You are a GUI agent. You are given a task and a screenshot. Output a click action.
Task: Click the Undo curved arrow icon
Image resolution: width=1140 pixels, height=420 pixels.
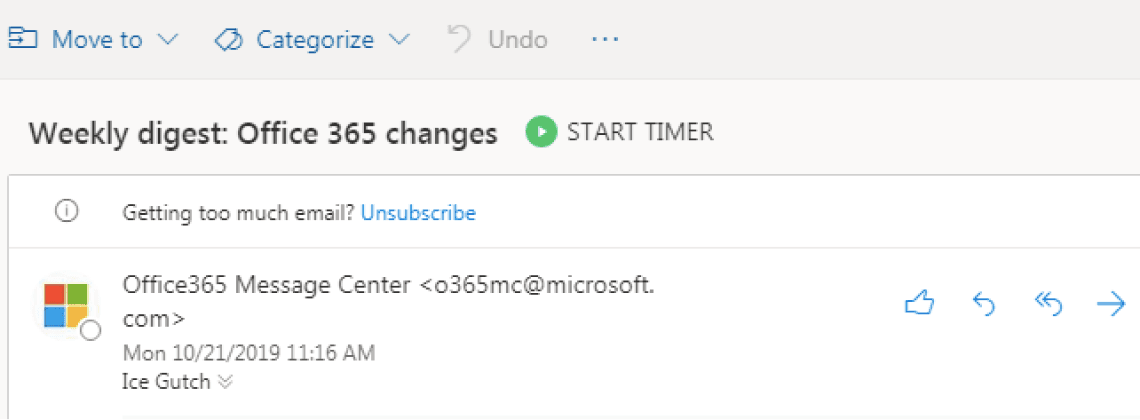click(460, 39)
